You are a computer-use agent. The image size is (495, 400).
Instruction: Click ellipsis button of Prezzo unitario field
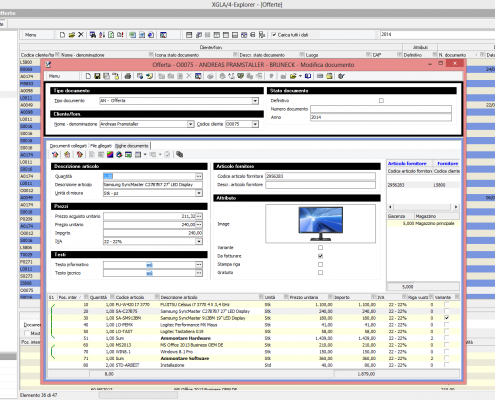coord(199,225)
